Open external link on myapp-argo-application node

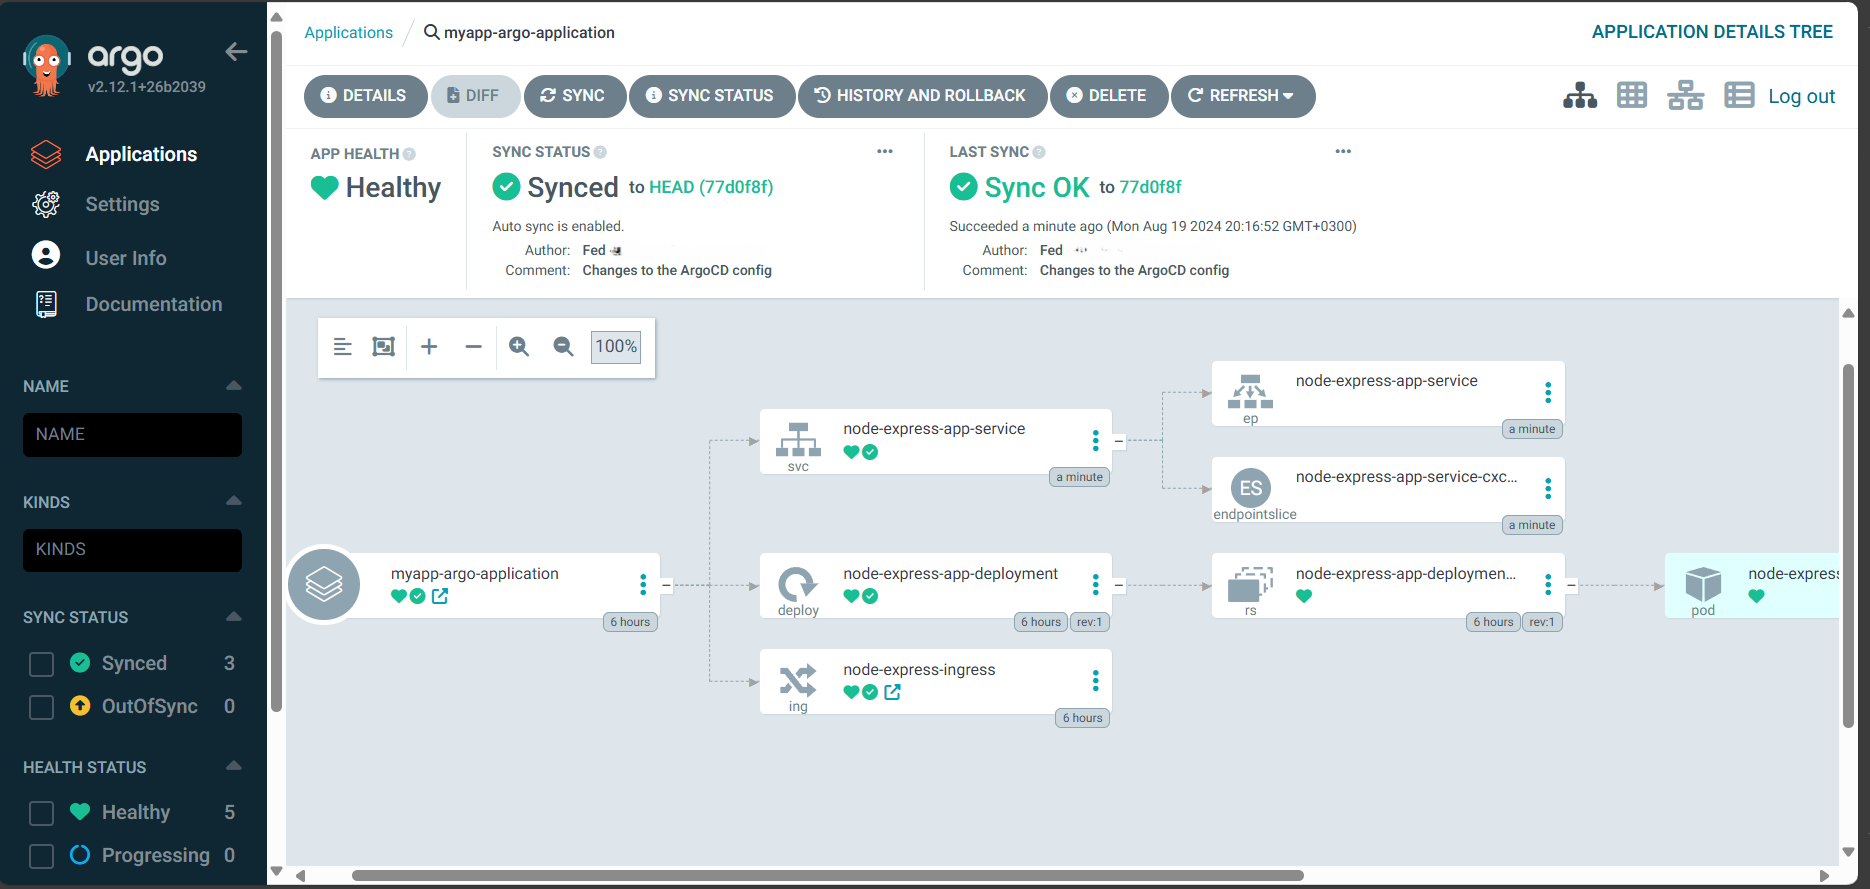(440, 596)
